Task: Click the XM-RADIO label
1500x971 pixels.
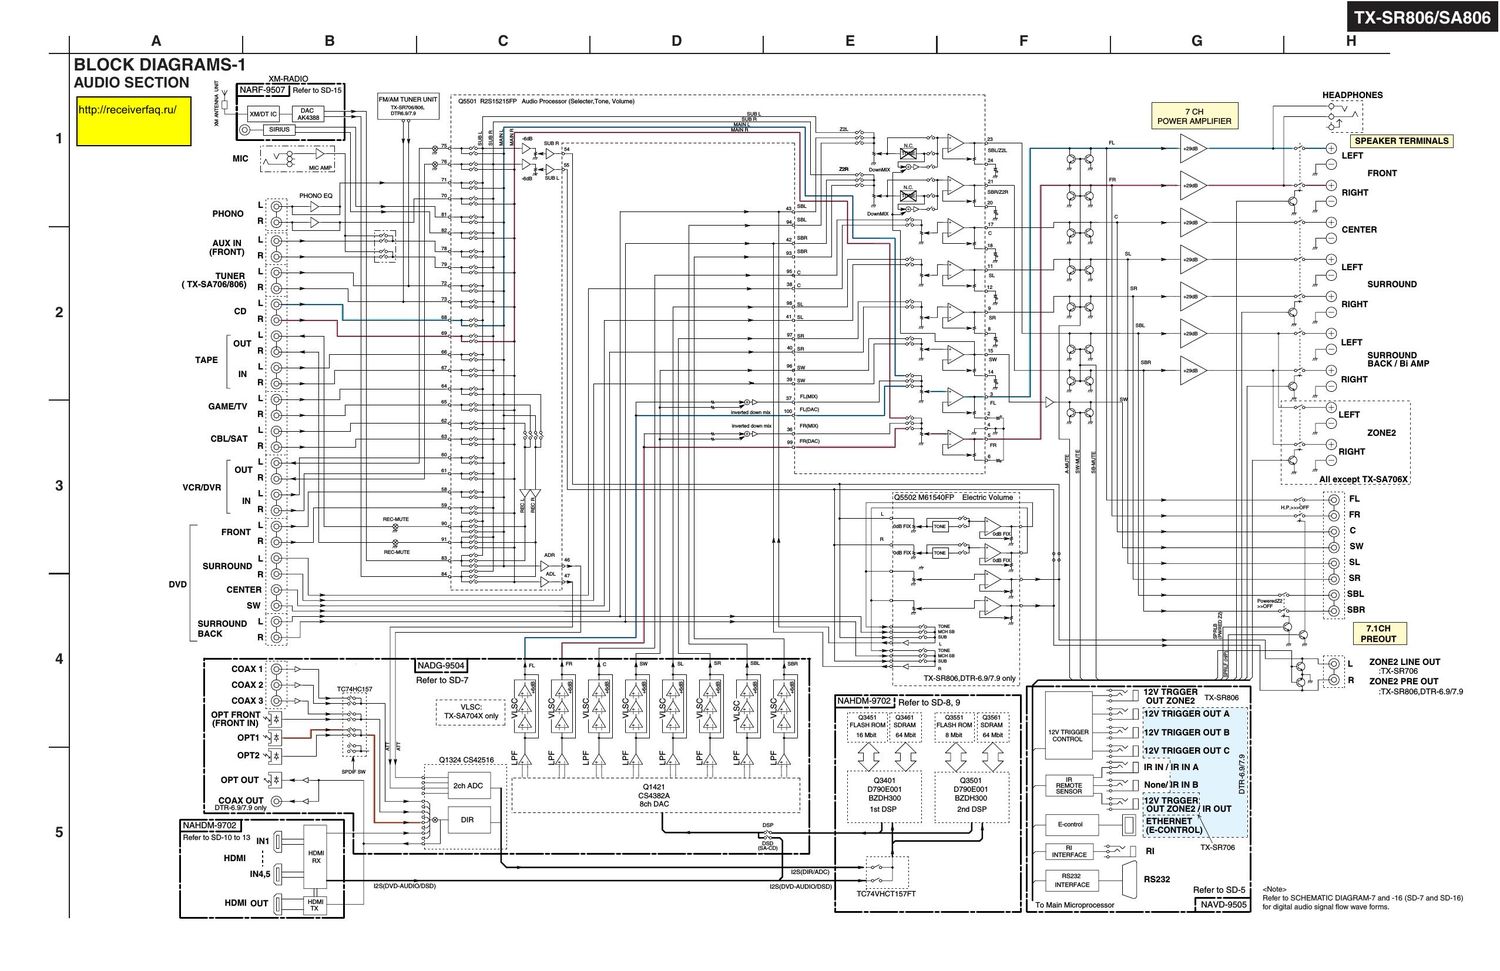Action: pos(288,78)
